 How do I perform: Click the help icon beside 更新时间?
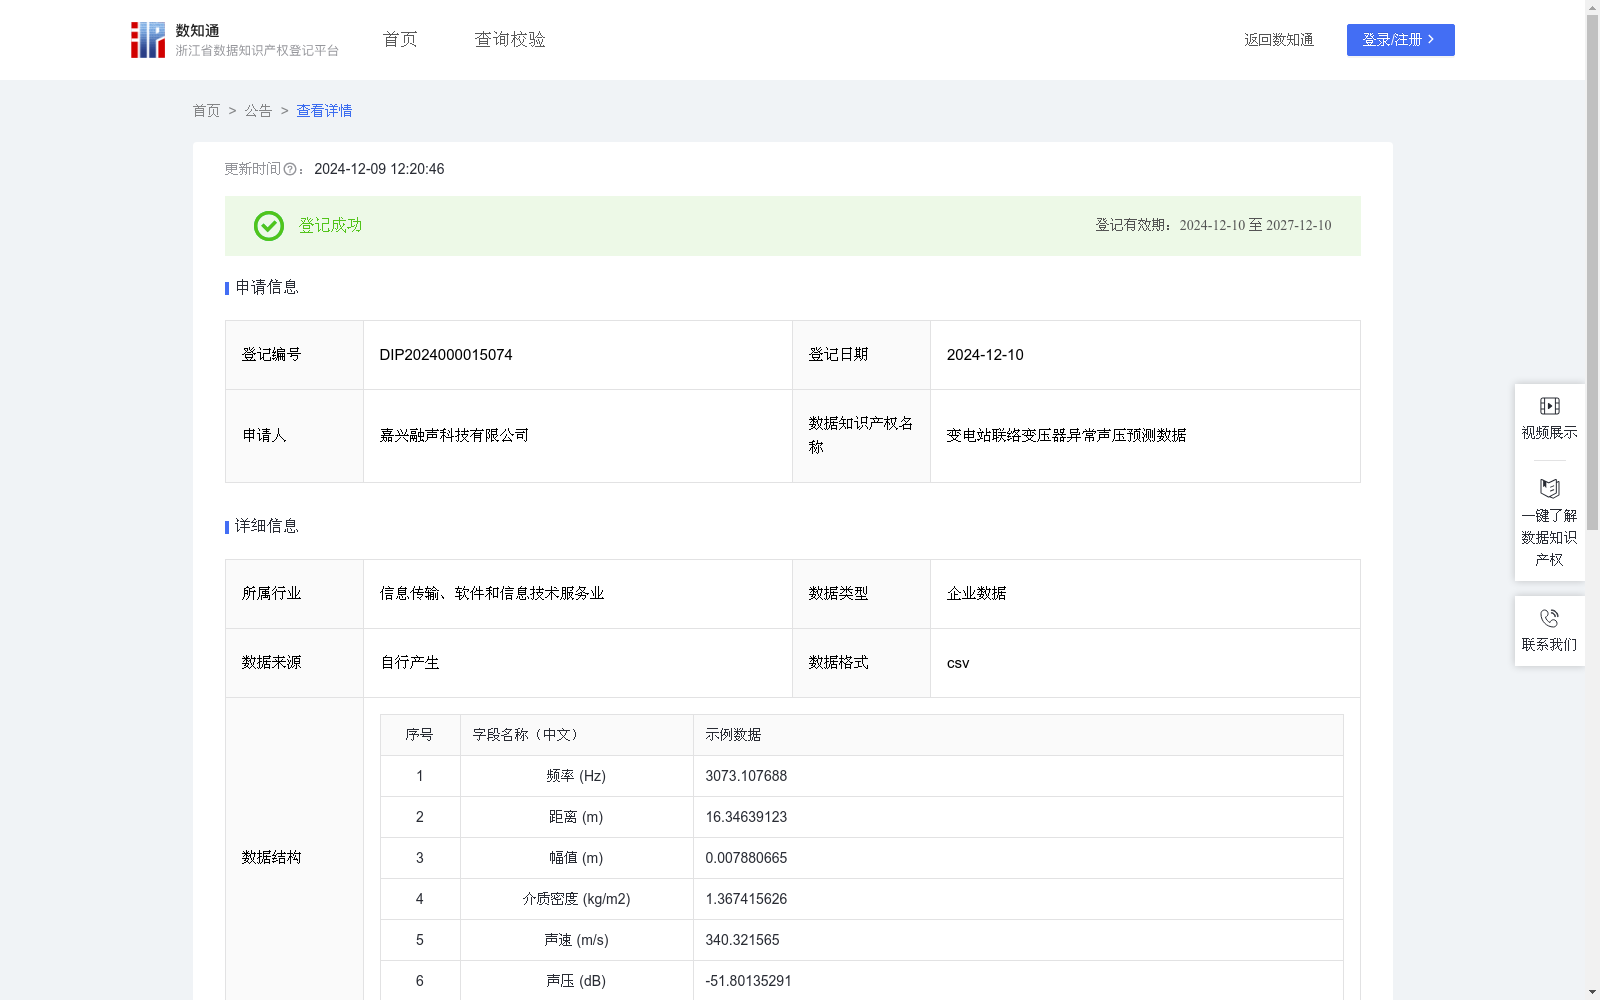coord(290,170)
